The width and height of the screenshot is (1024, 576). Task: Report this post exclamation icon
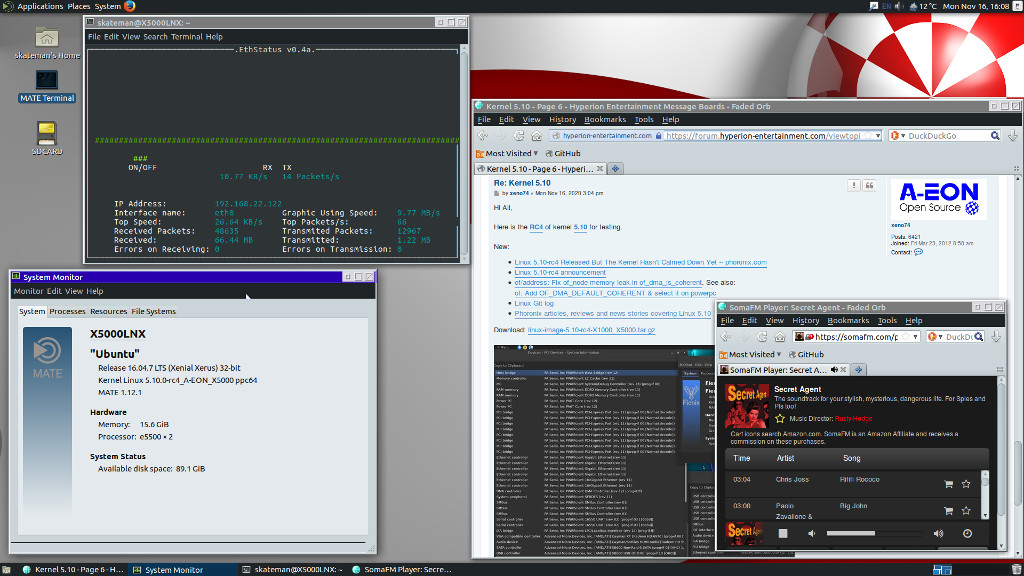[853, 185]
